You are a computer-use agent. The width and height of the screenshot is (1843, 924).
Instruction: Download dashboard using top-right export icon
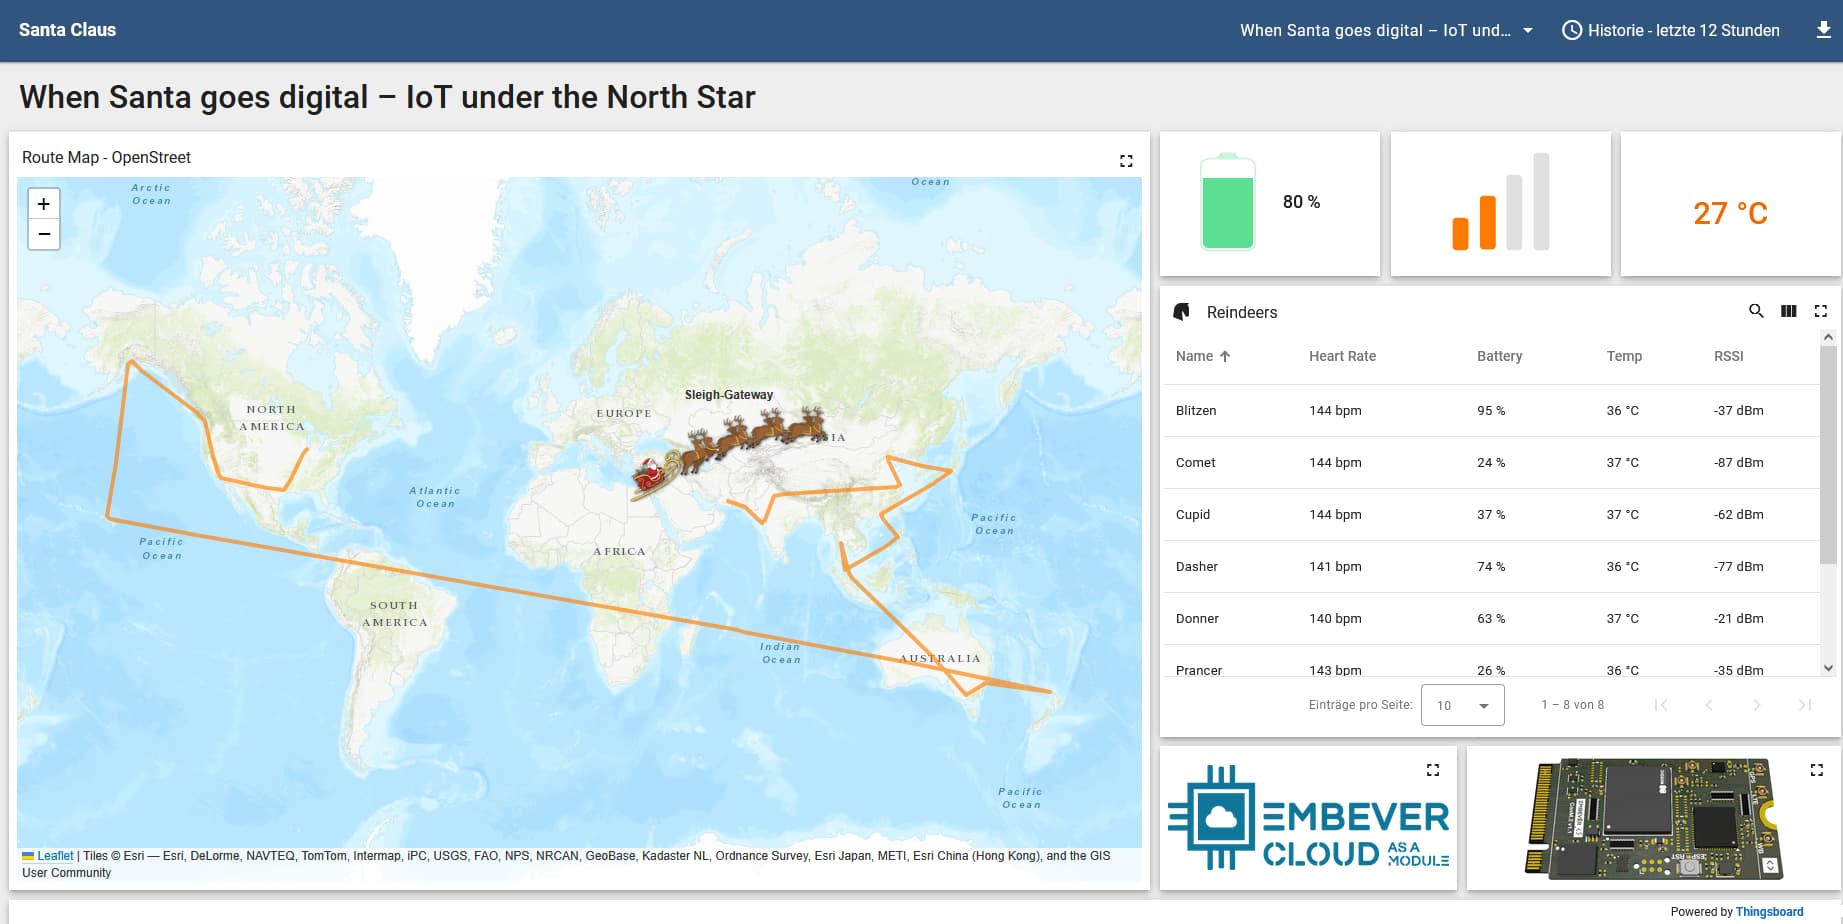(1823, 30)
